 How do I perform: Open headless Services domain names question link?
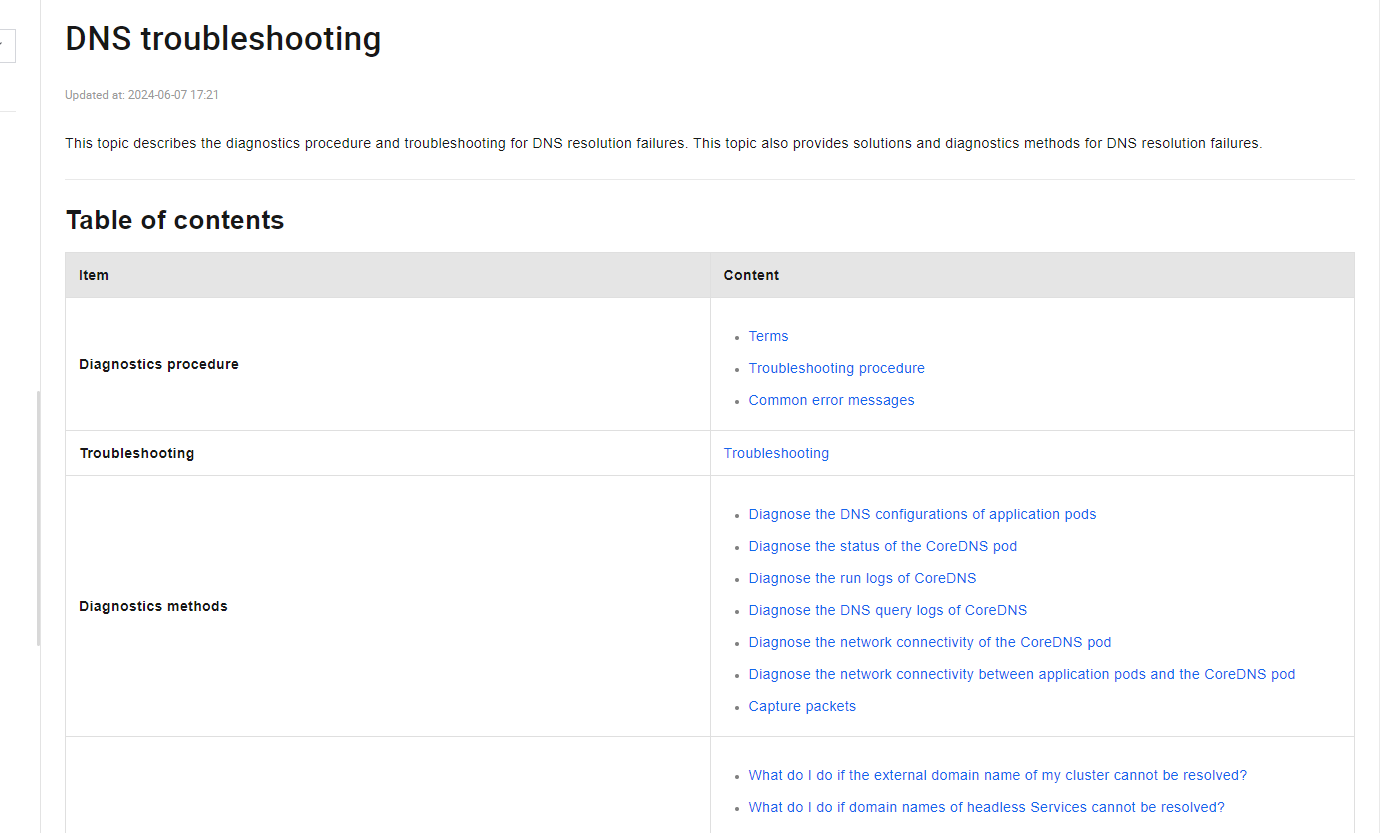click(x=987, y=807)
